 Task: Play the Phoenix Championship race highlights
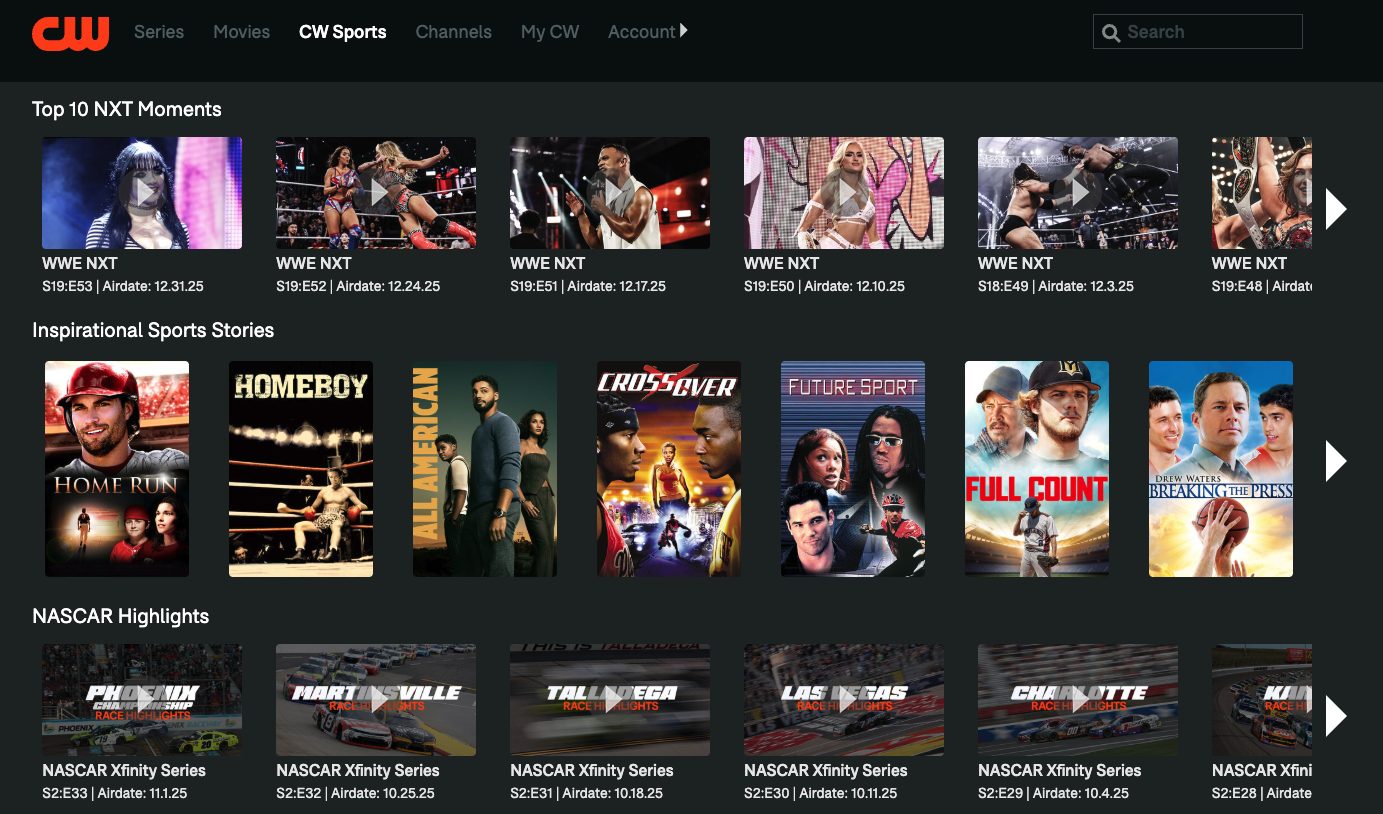141,700
